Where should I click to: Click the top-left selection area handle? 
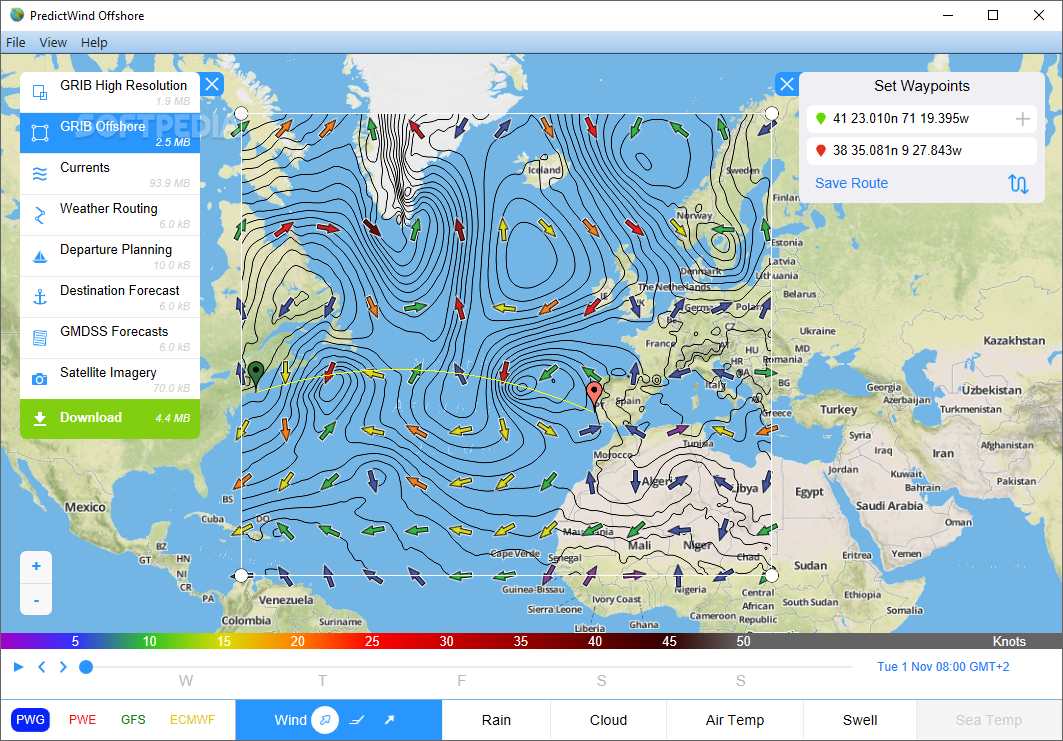(241, 113)
